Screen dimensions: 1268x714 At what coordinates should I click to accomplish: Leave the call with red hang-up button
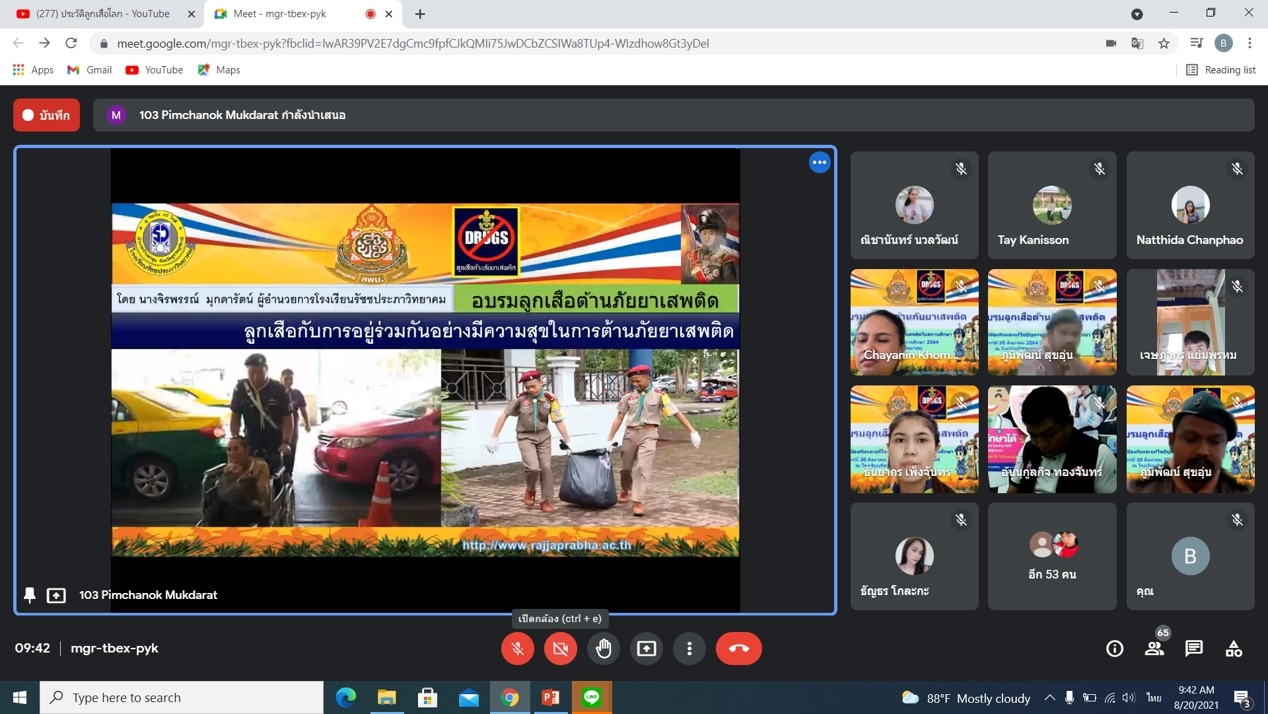pos(739,648)
